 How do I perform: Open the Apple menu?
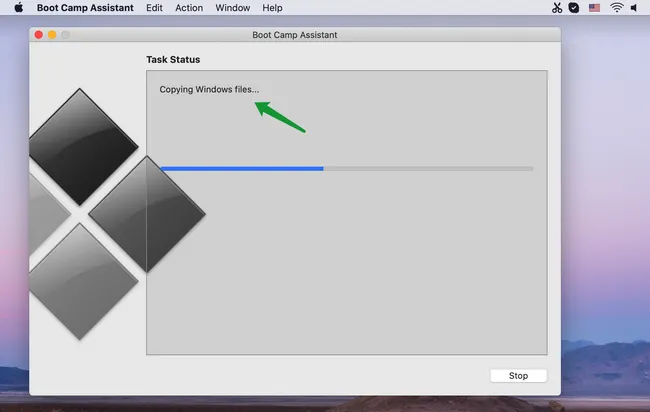[x=18, y=8]
